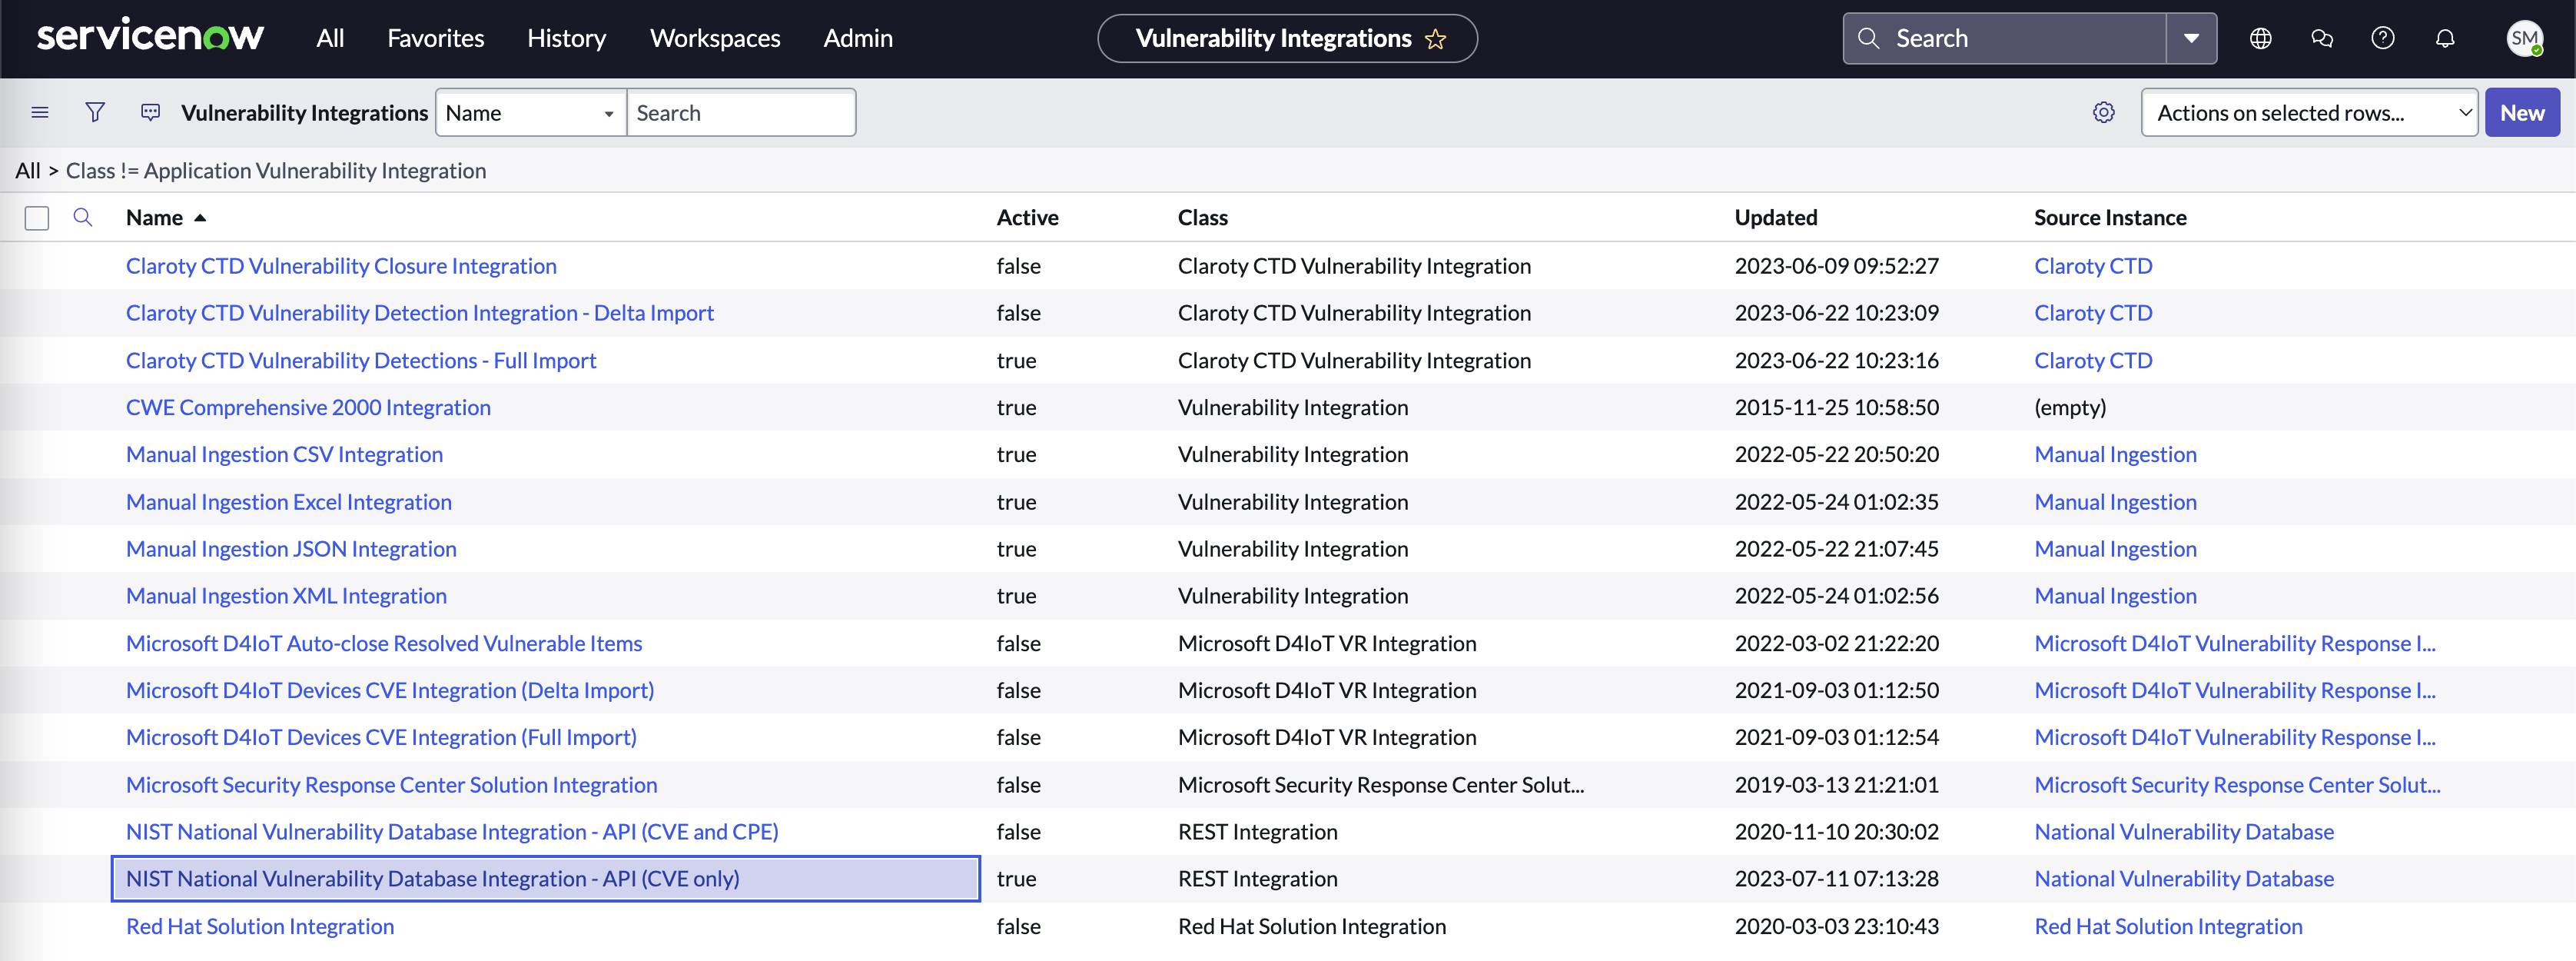The height and width of the screenshot is (961, 2576).
Task: Open the All menu
Action: (x=330, y=38)
